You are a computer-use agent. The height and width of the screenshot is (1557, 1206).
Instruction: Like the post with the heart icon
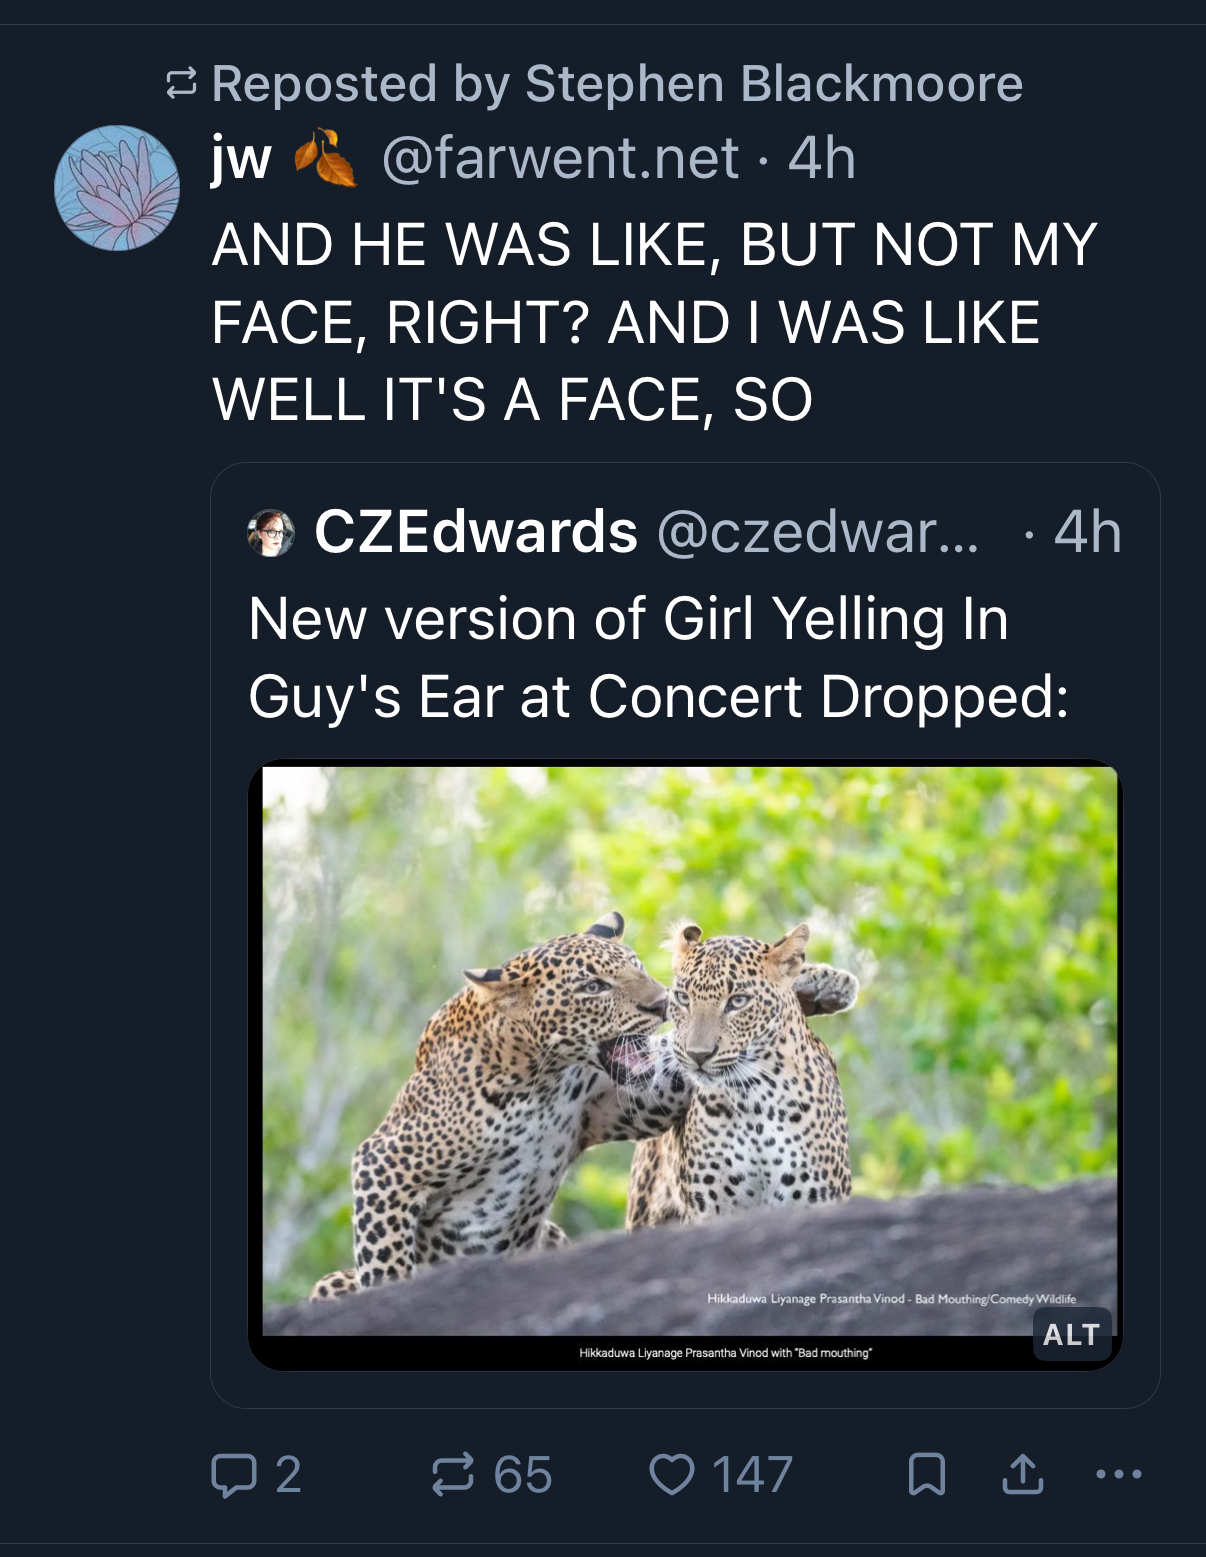point(671,1475)
